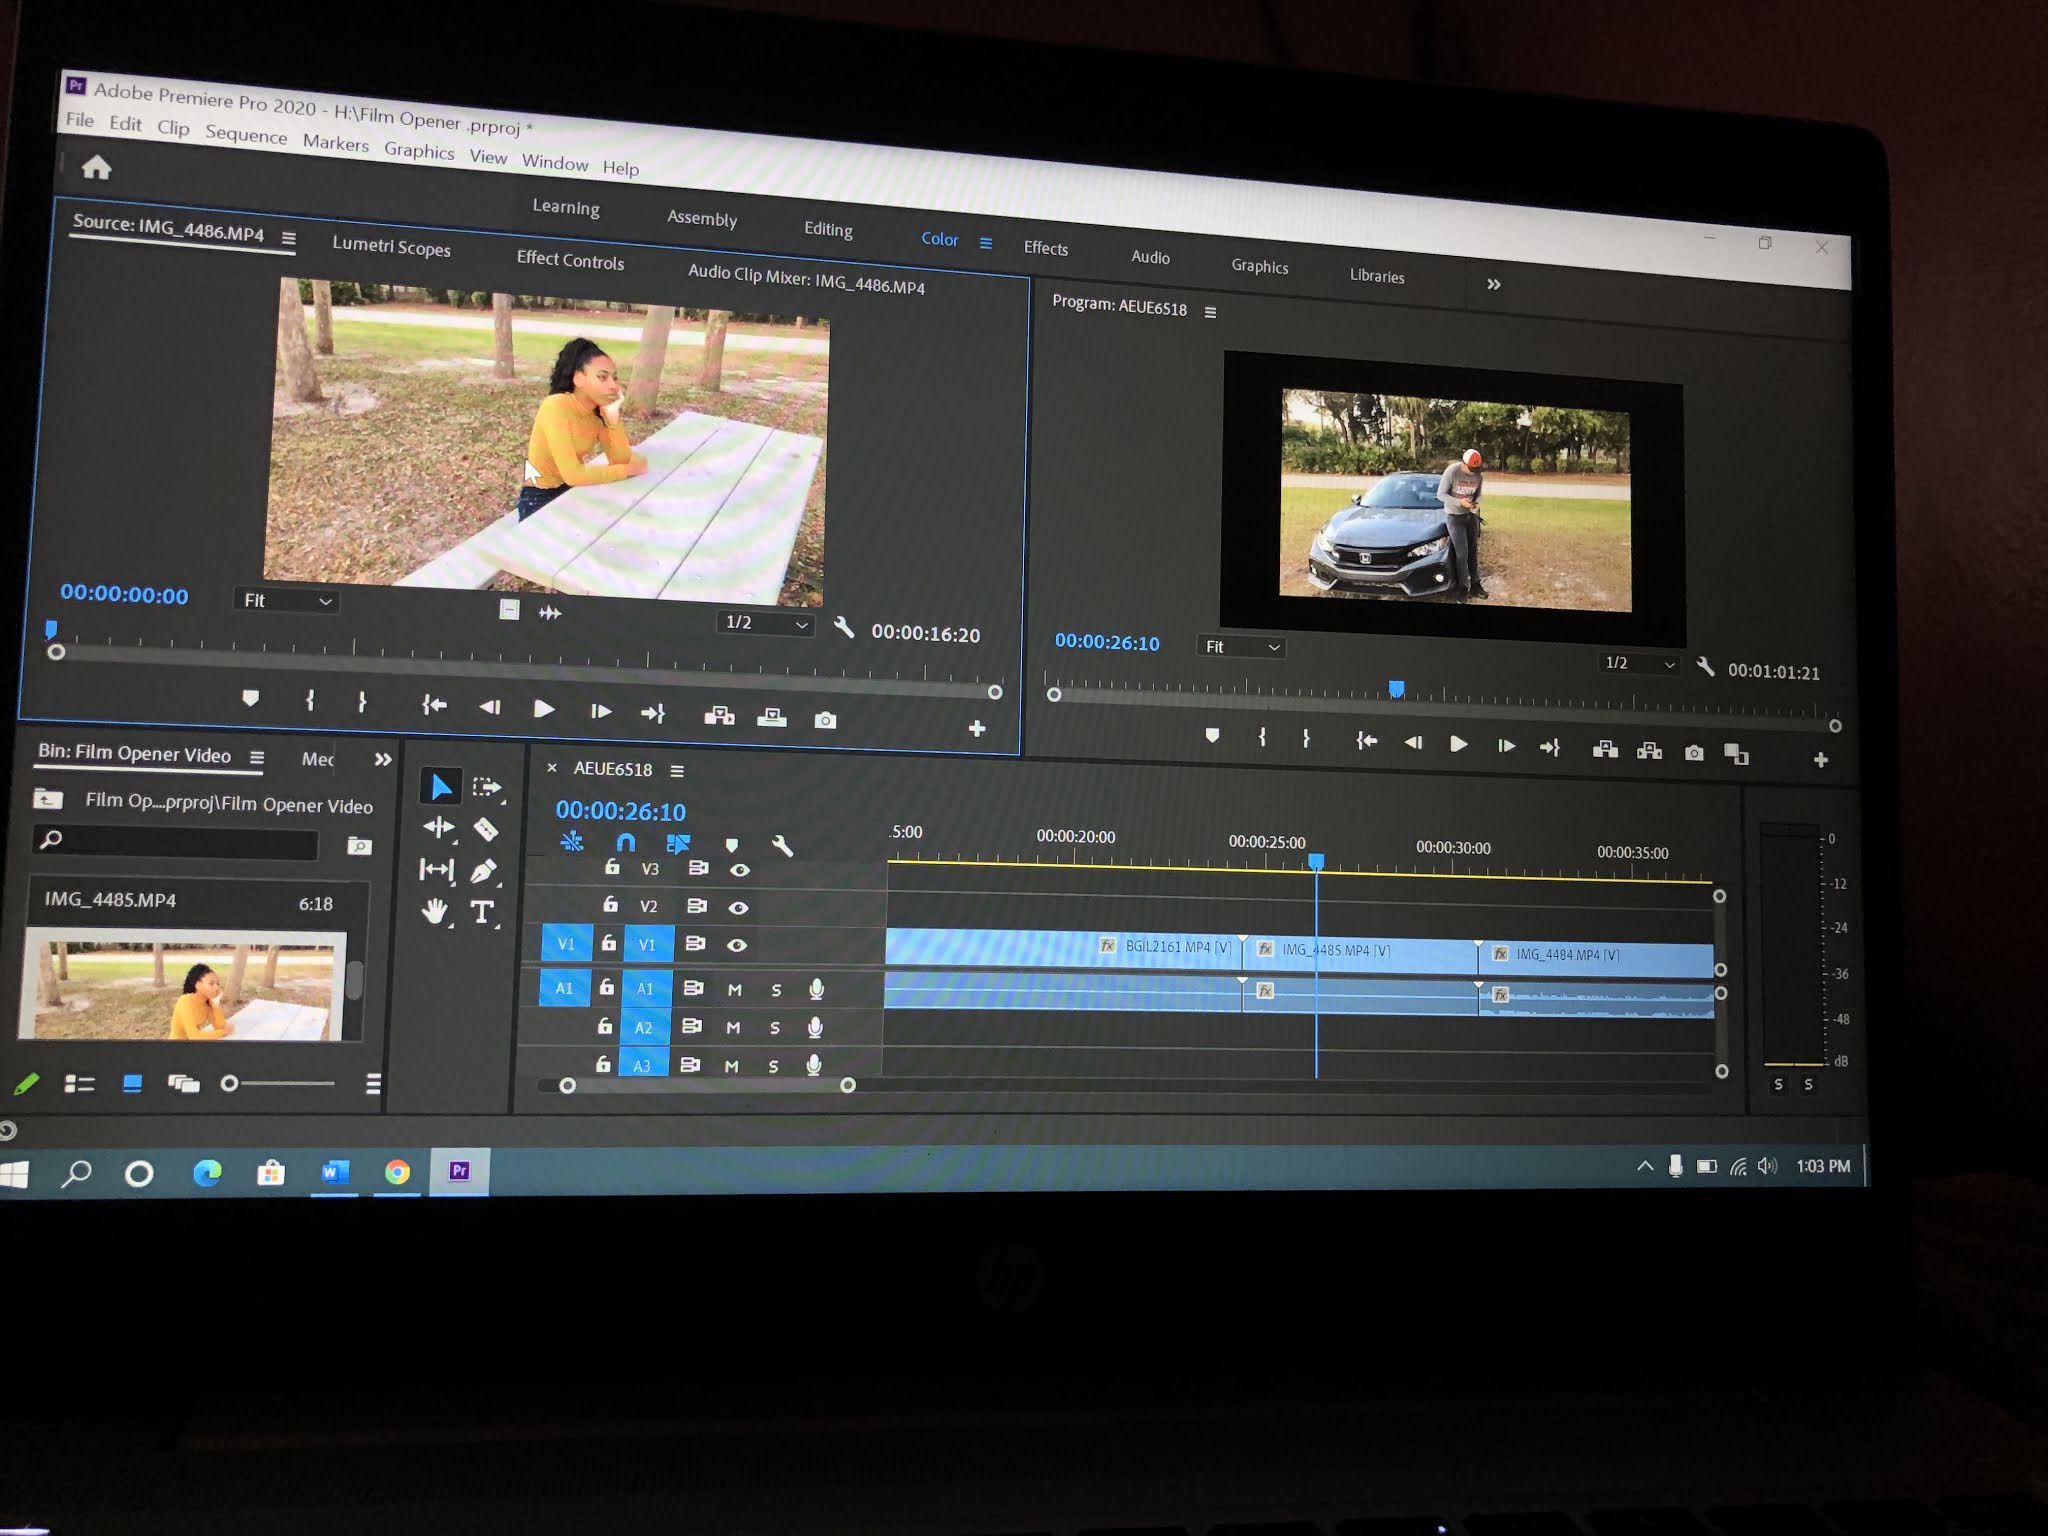
Task: Hide track V1 with eye icon
Action: (737, 945)
